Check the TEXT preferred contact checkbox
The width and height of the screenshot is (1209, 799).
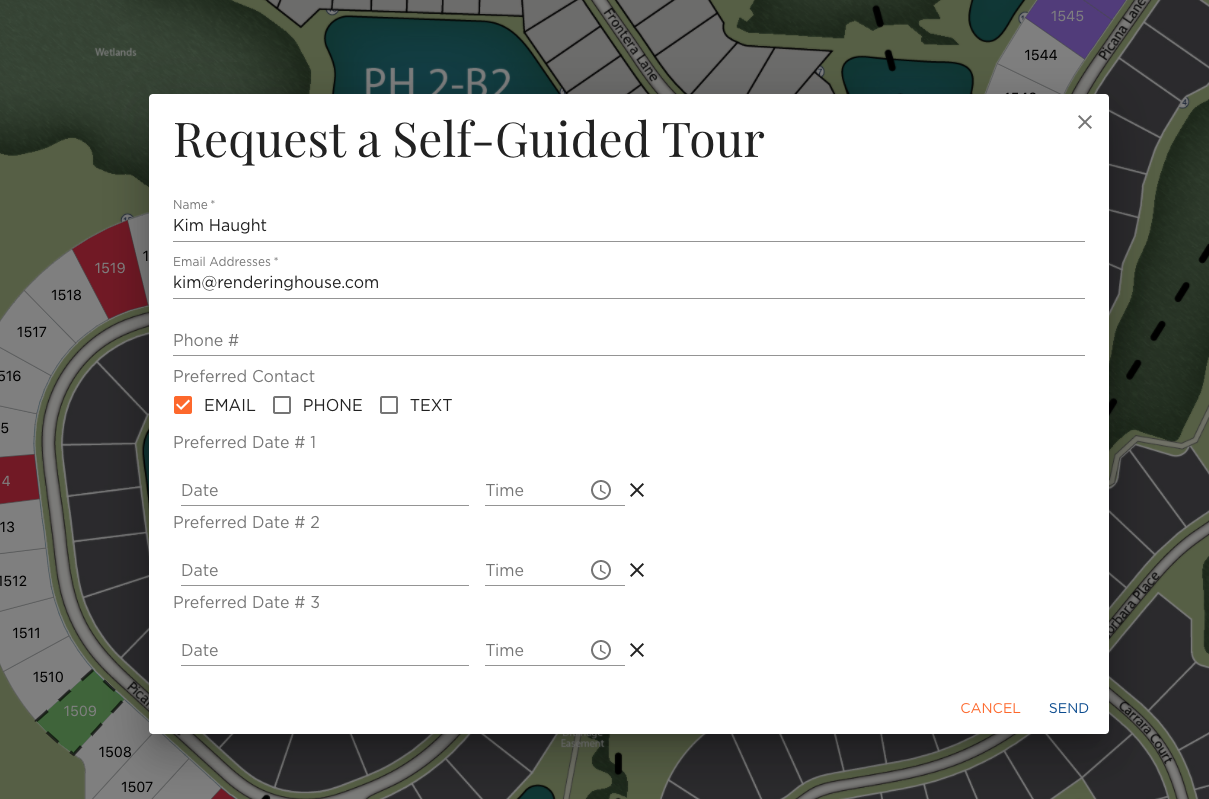[389, 405]
